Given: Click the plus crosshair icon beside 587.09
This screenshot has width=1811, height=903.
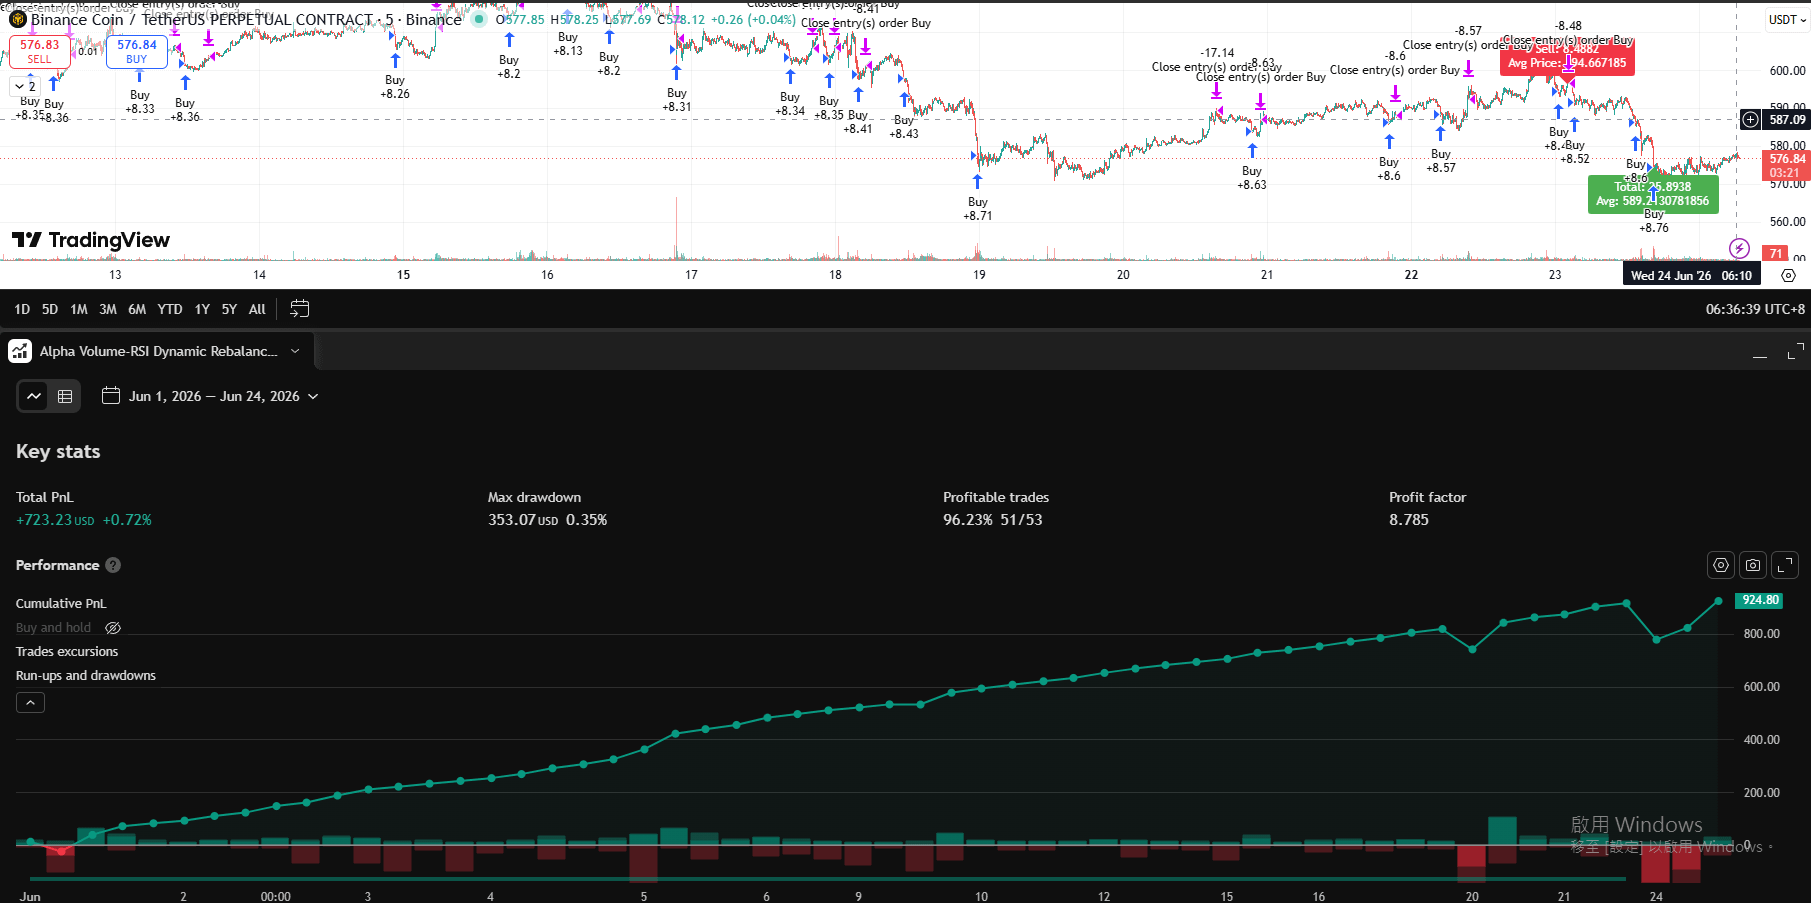Looking at the screenshot, I should (x=1750, y=120).
